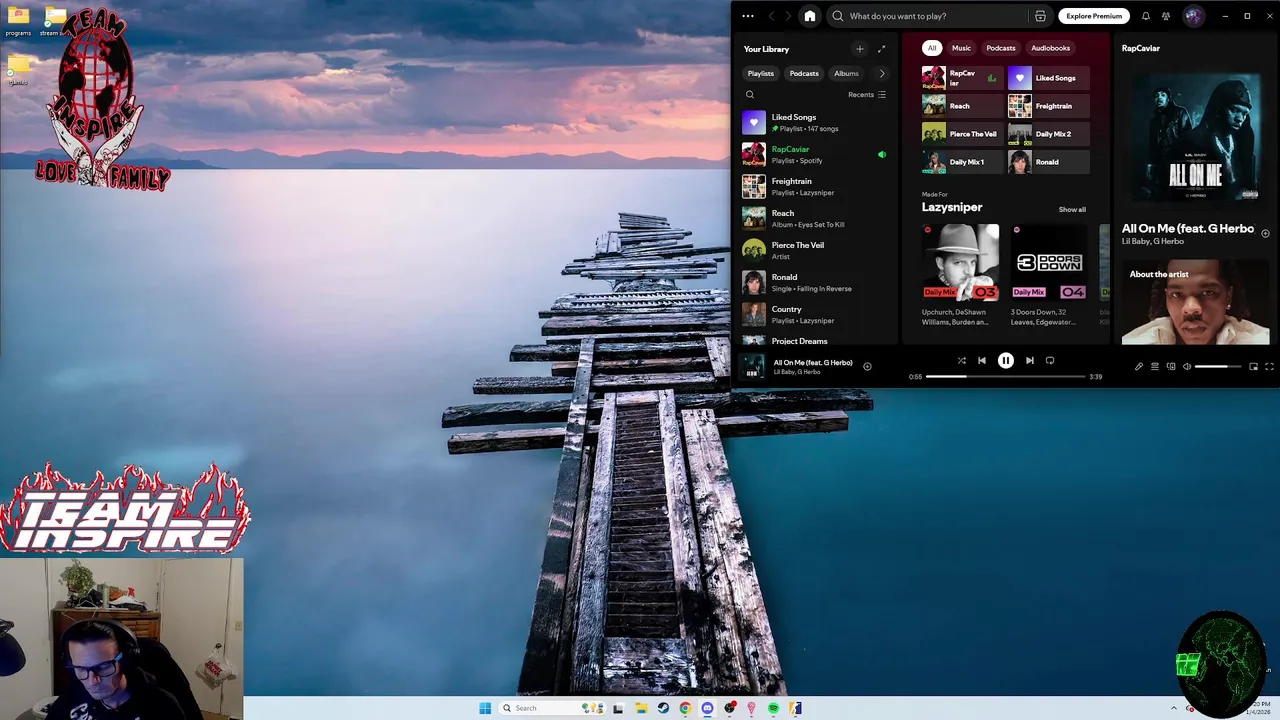Go back using the left navigation arrow

coord(771,16)
